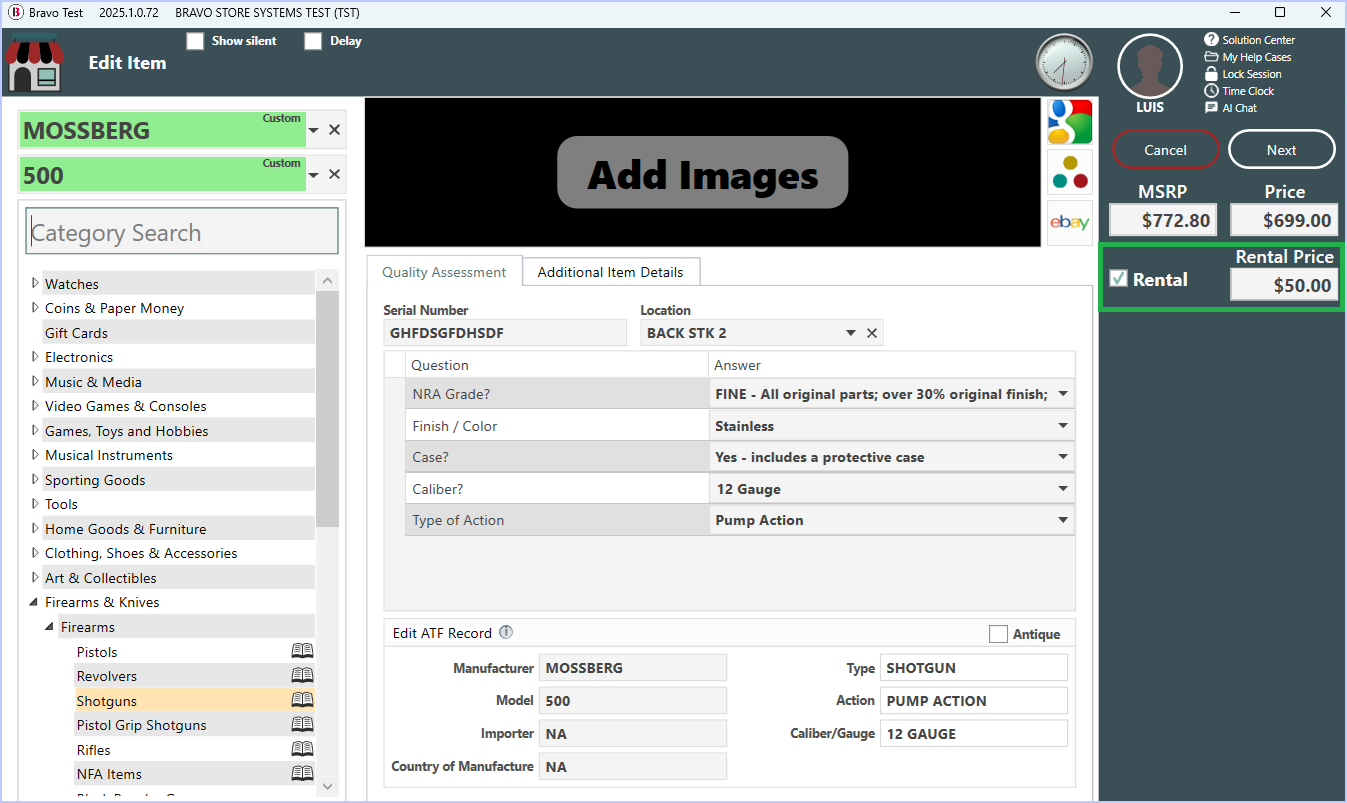1347x803 pixels.
Task: Click the MSRP value field
Action: tap(1162, 220)
